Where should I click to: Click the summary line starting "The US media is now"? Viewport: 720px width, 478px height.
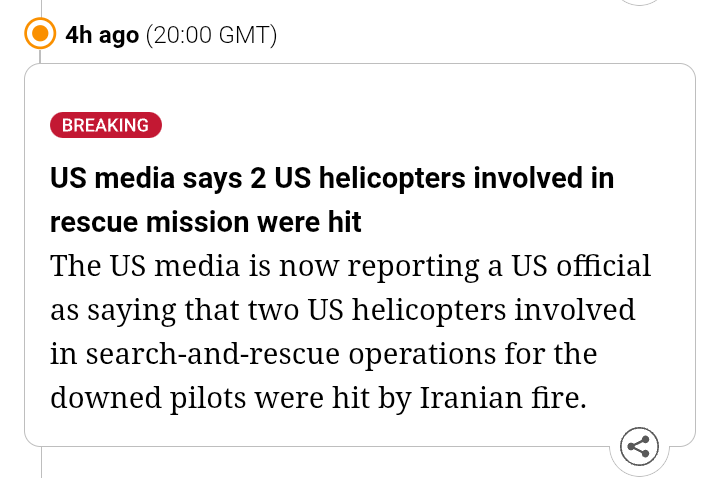coord(350,266)
